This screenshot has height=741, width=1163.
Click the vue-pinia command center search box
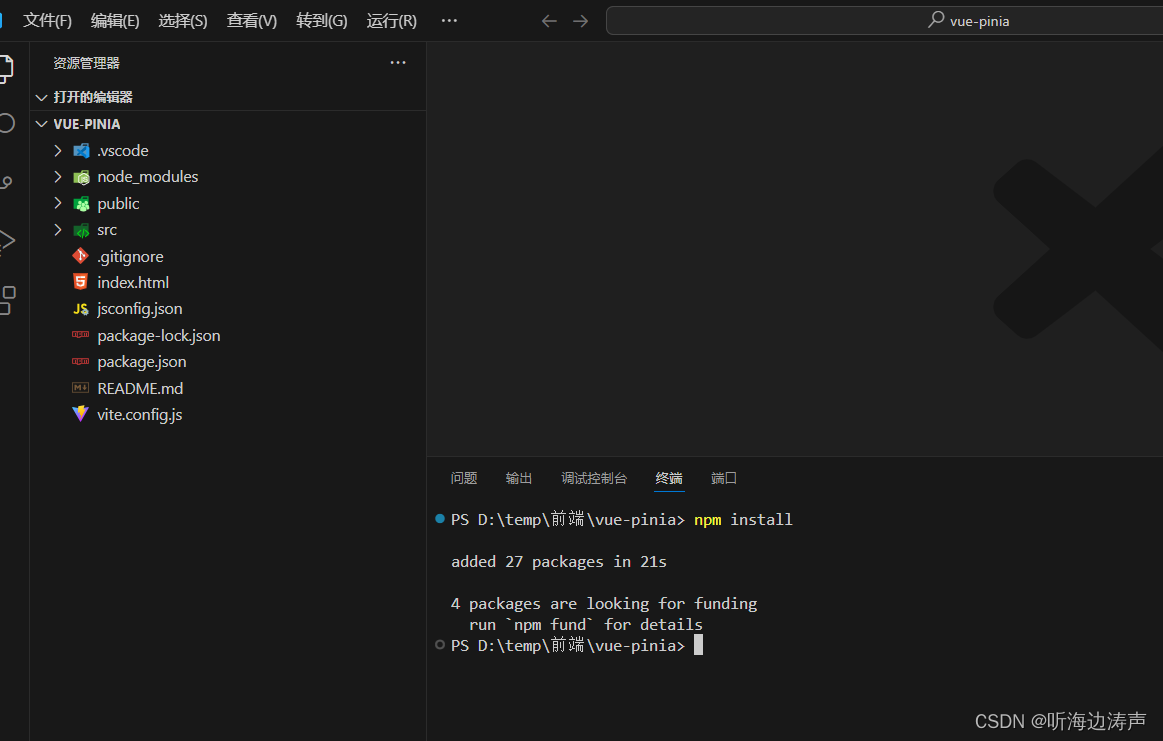(x=884, y=21)
